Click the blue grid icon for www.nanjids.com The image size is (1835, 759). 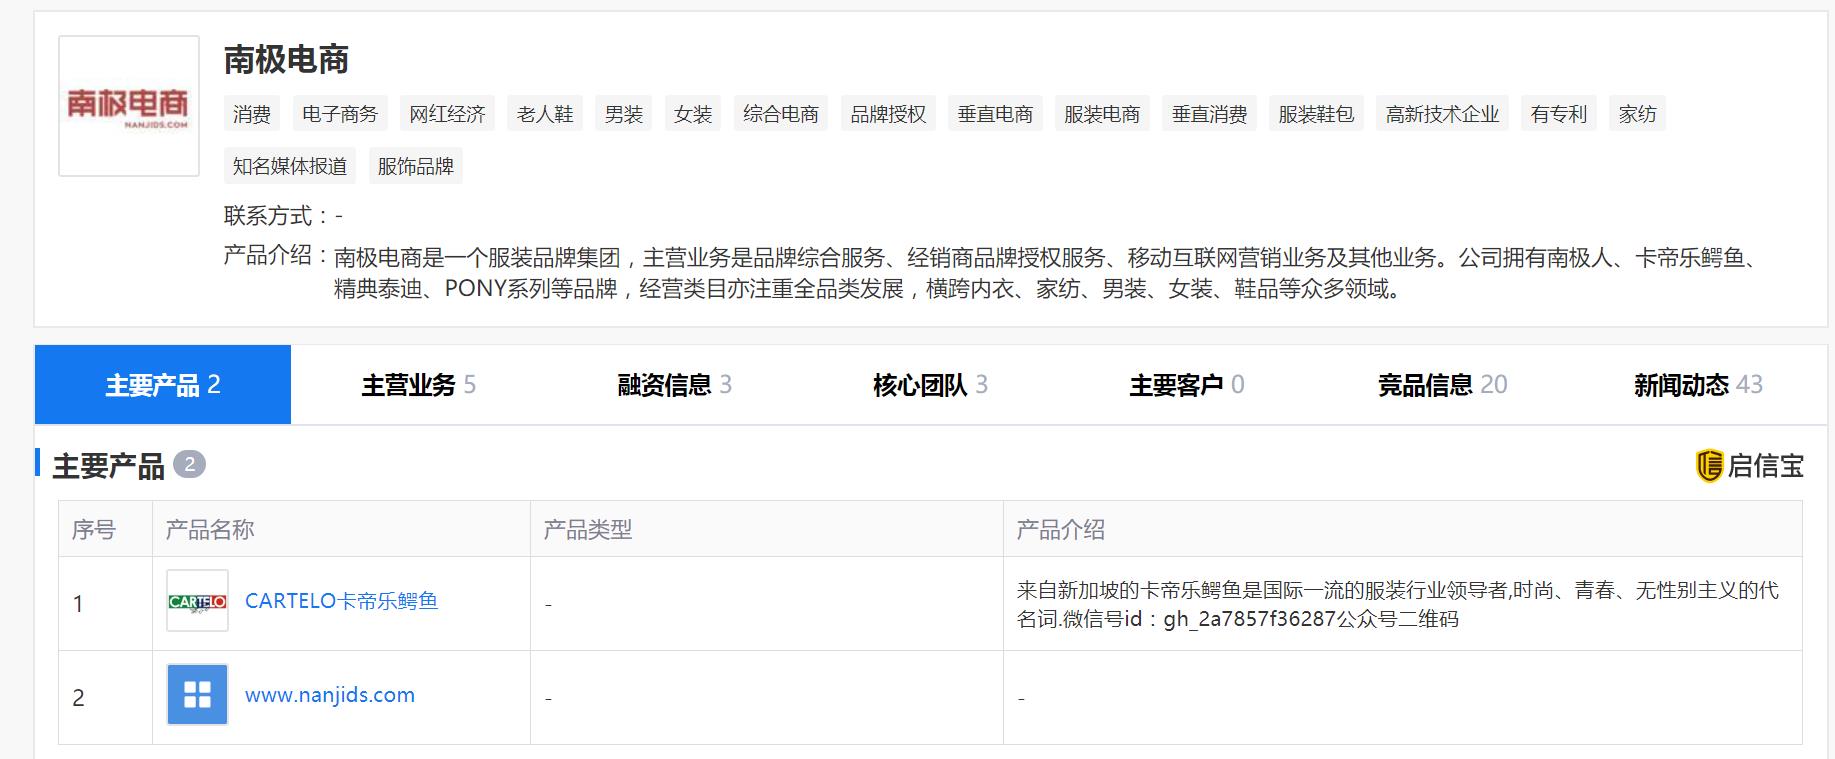pos(197,695)
